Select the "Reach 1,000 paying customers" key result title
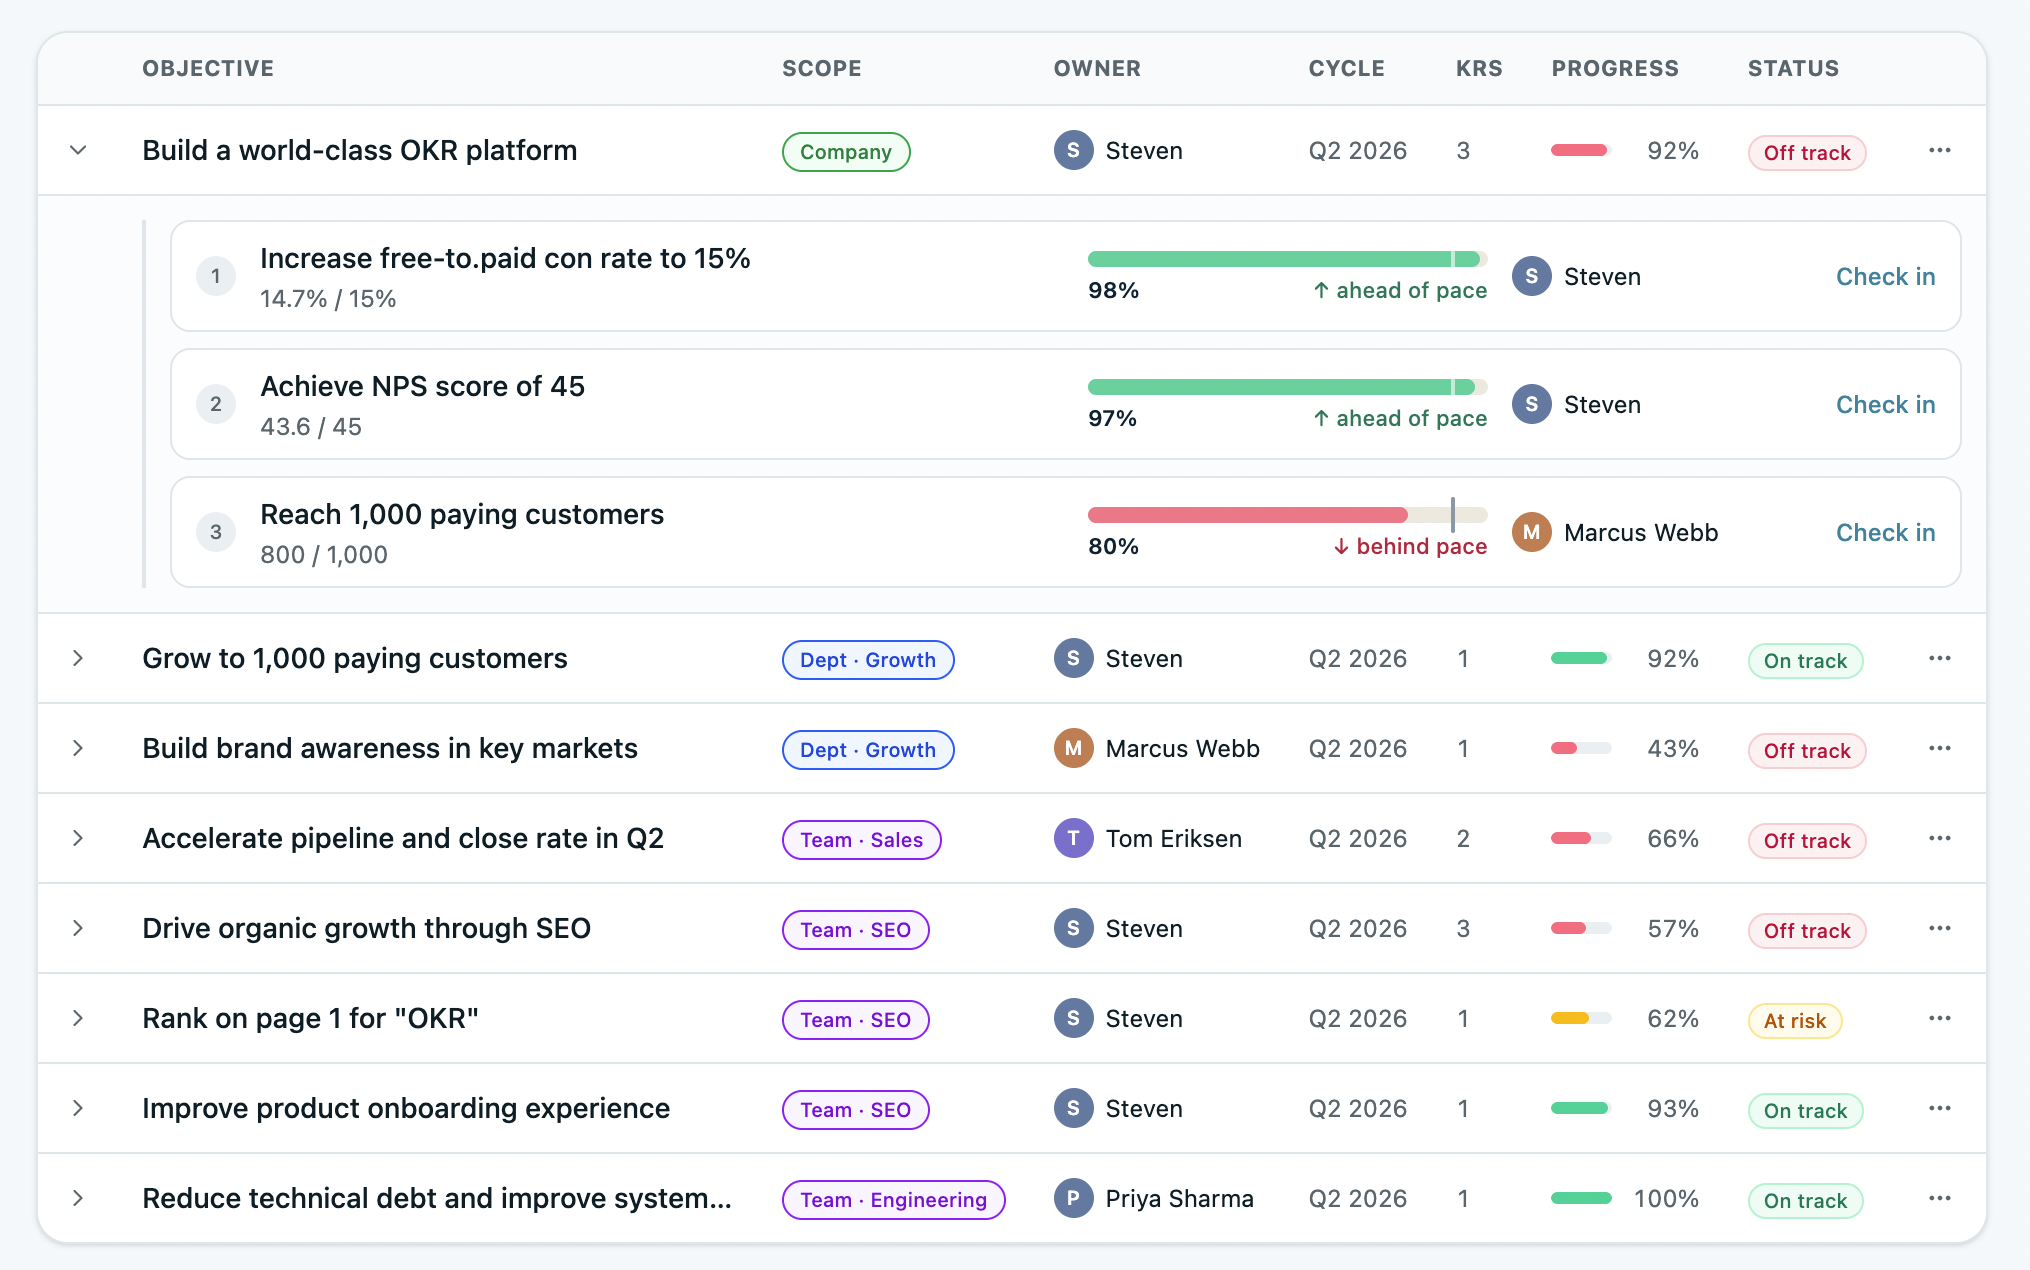This screenshot has height=1270, width=2030. pyautogui.click(x=462, y=515)
